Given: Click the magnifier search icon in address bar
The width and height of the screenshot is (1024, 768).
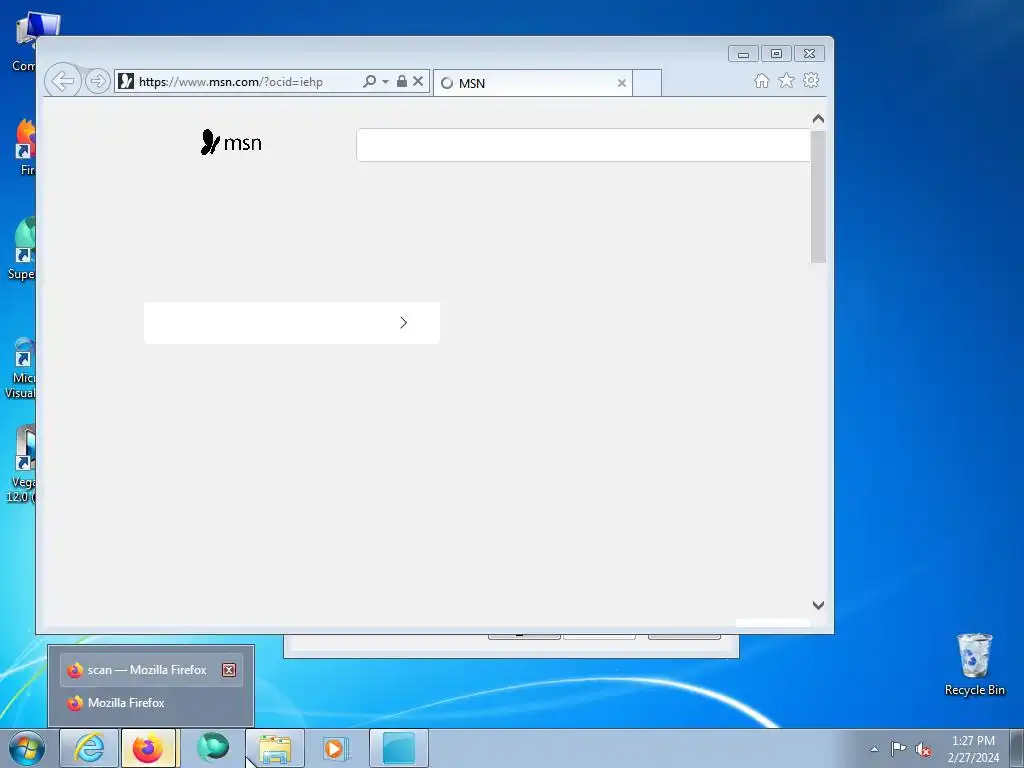Looking at the screenshot, I should (369, 81).
